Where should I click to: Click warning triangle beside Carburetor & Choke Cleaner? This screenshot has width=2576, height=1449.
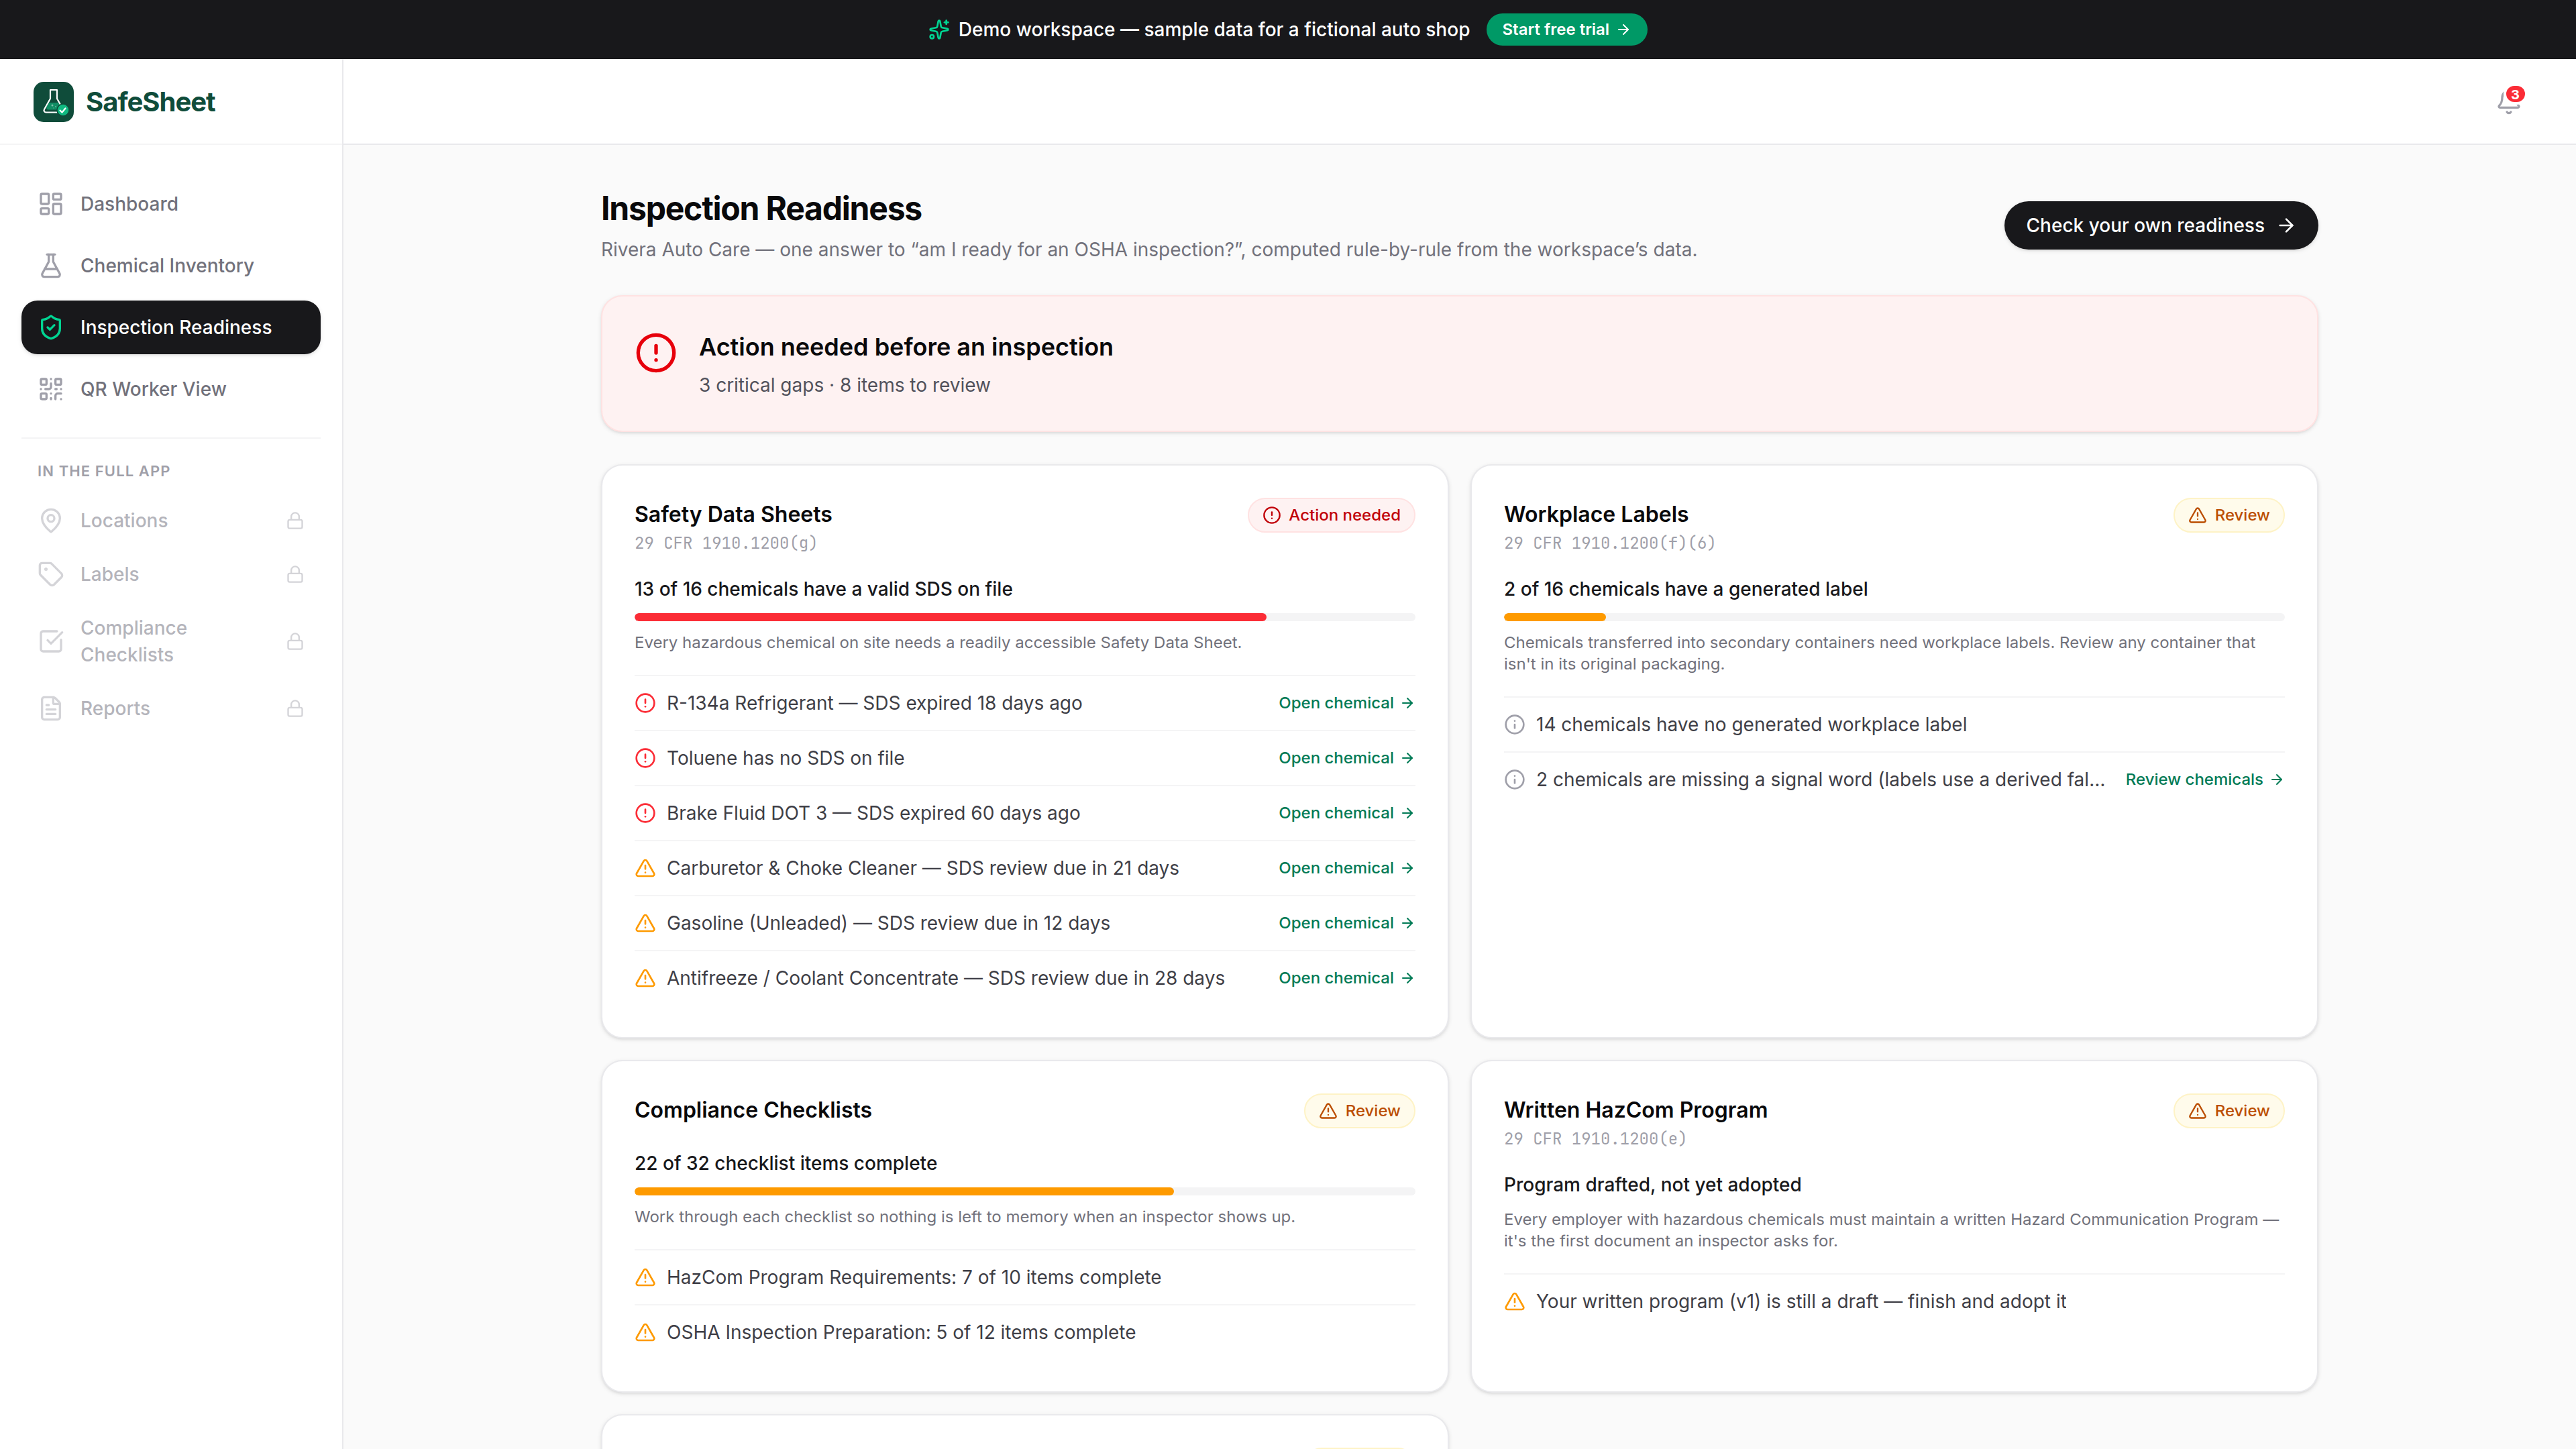[x=645, y=868]
